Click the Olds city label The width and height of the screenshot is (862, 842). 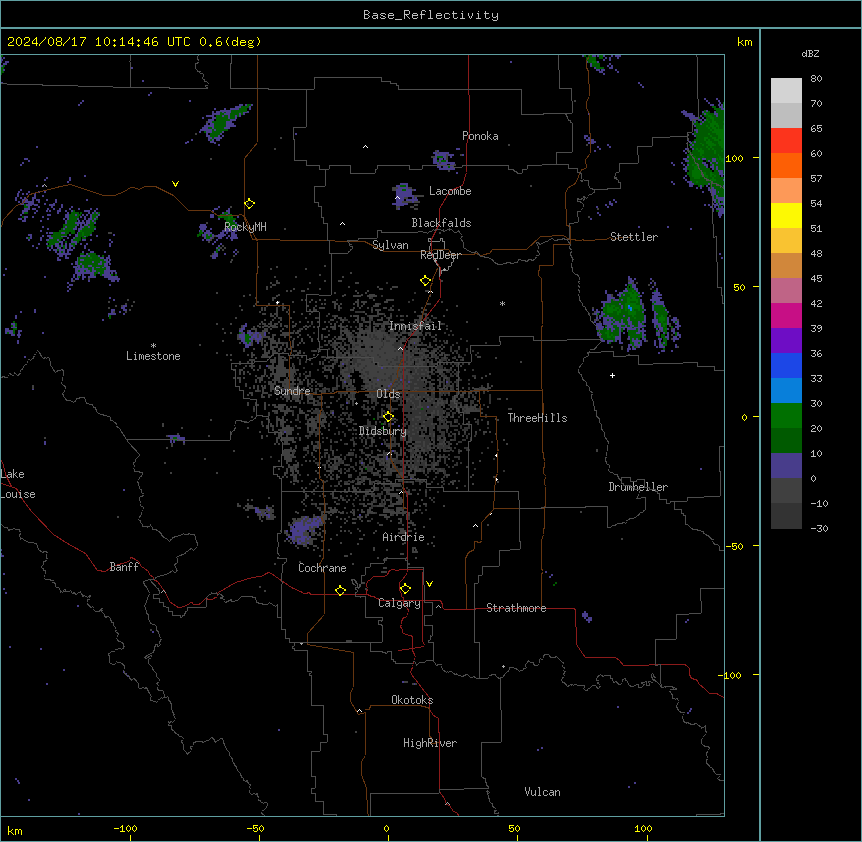point(388,394)
